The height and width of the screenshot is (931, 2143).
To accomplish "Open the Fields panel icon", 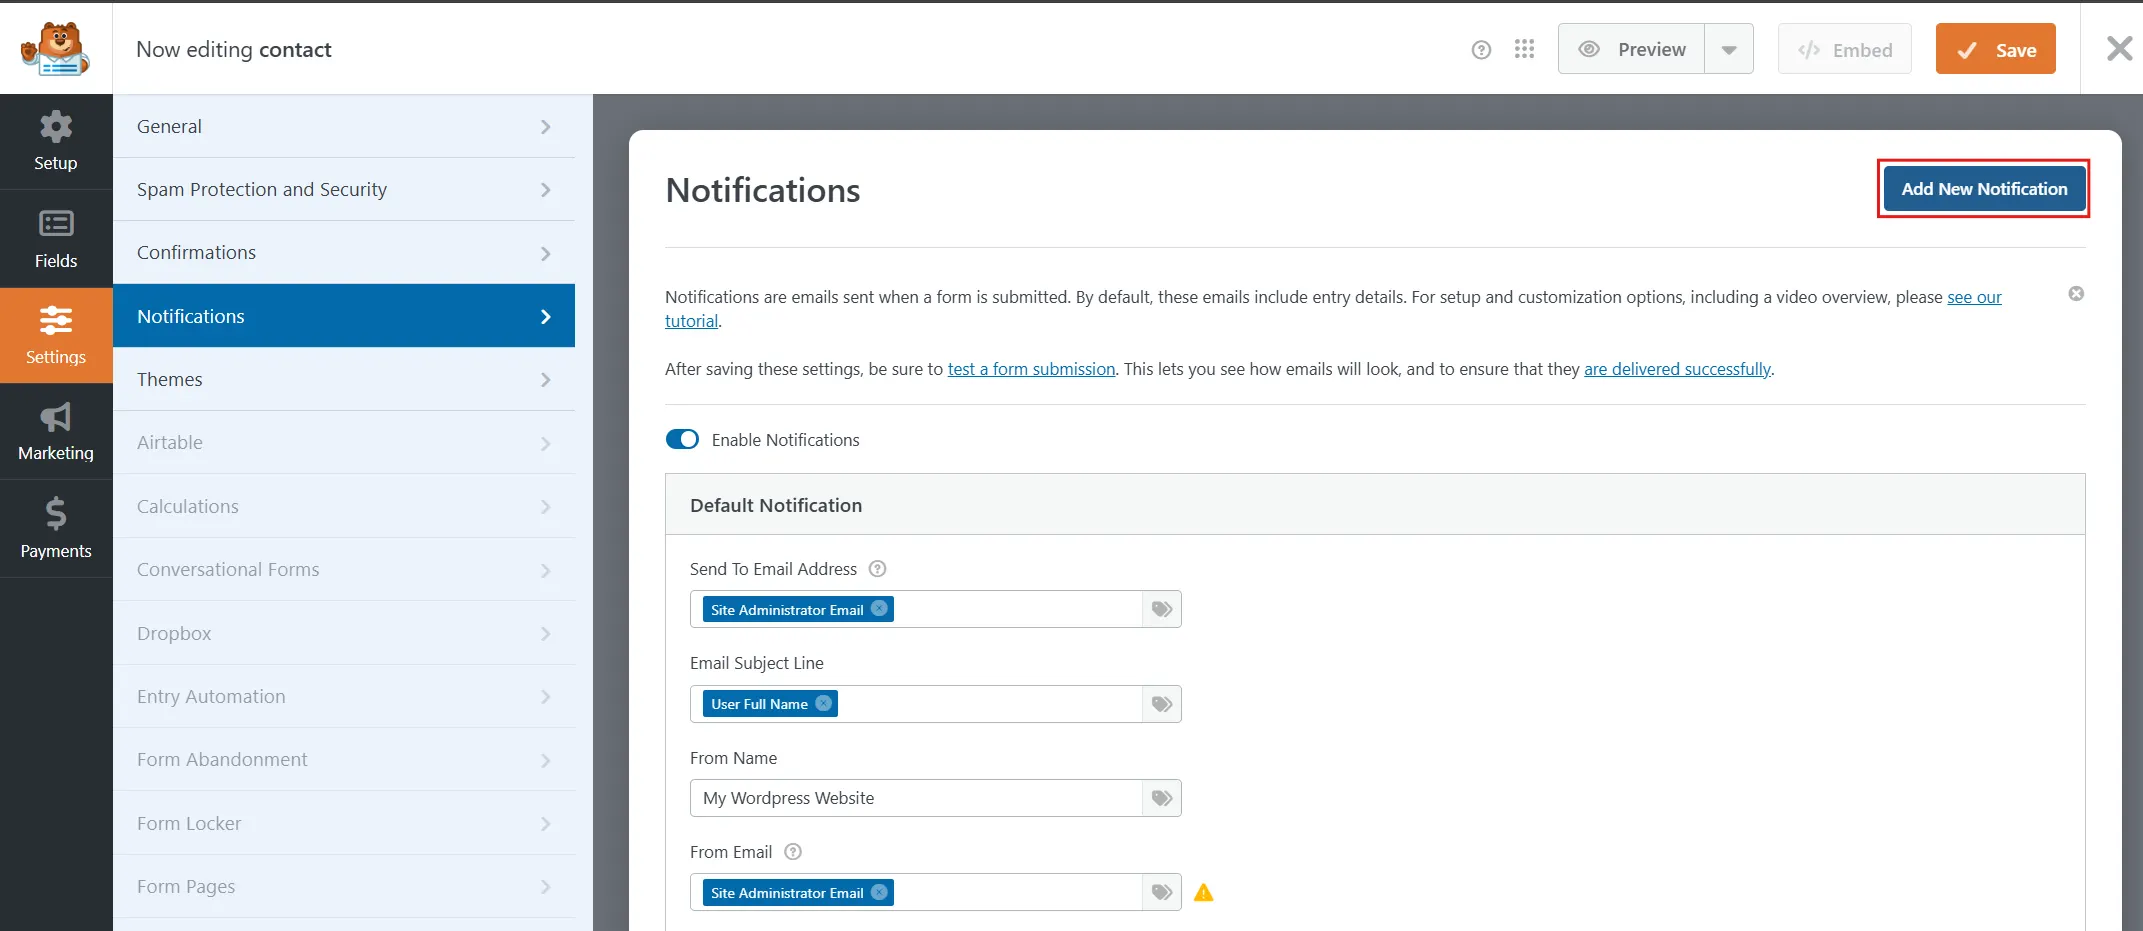I will [56, 224].
